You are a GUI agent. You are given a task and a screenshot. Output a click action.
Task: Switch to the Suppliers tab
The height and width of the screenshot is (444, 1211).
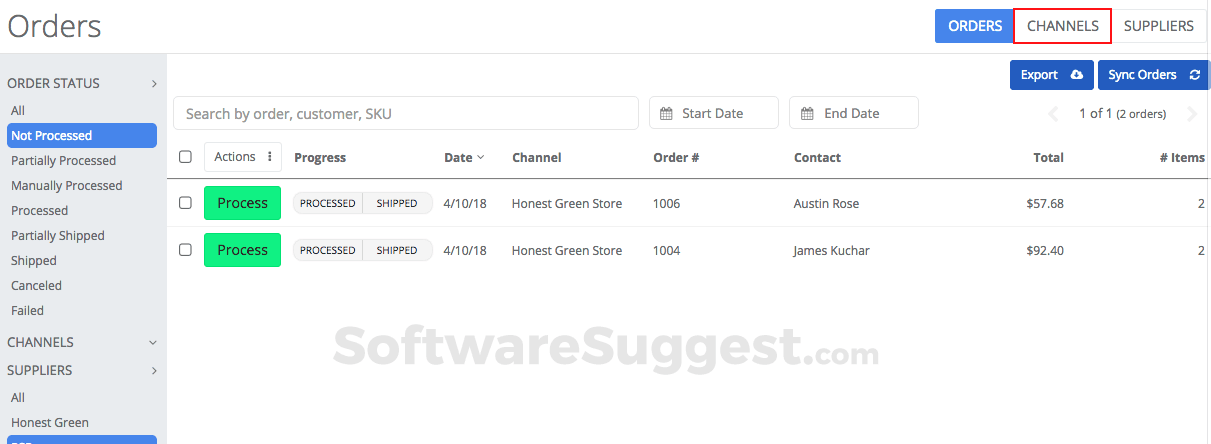pos(1158,26)
